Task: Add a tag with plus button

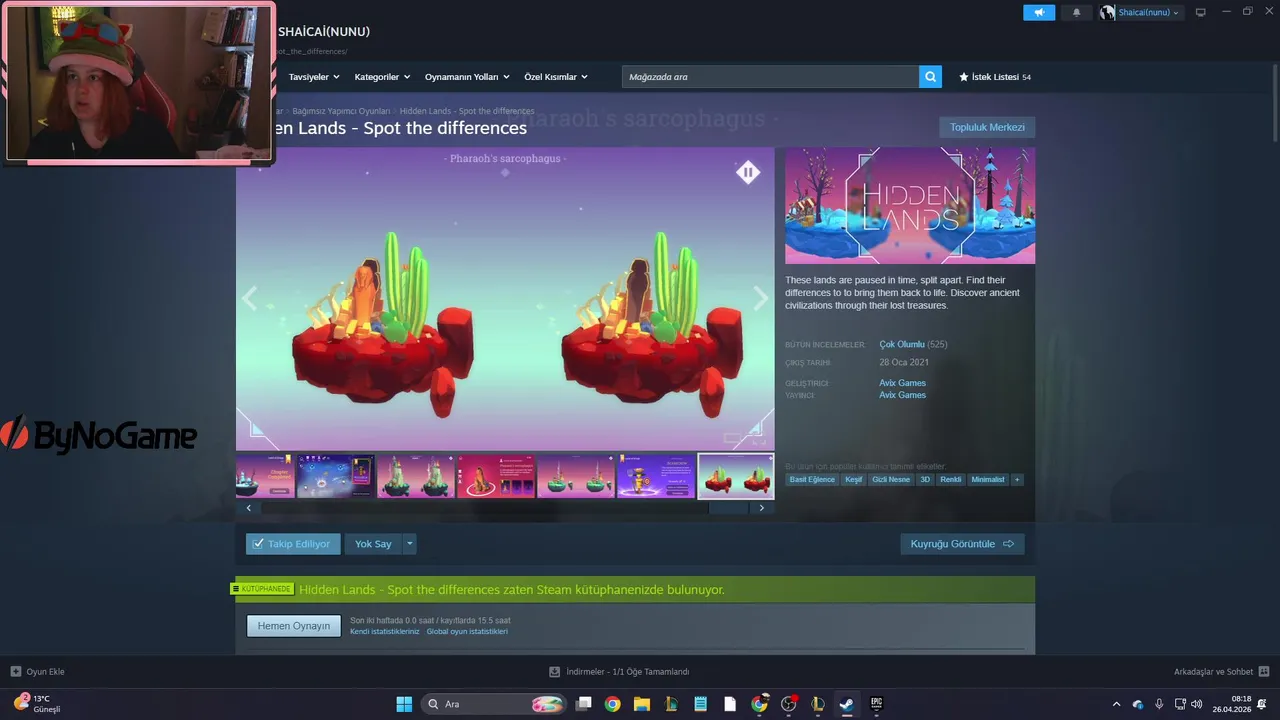Action: click(x=1017, y=480)
